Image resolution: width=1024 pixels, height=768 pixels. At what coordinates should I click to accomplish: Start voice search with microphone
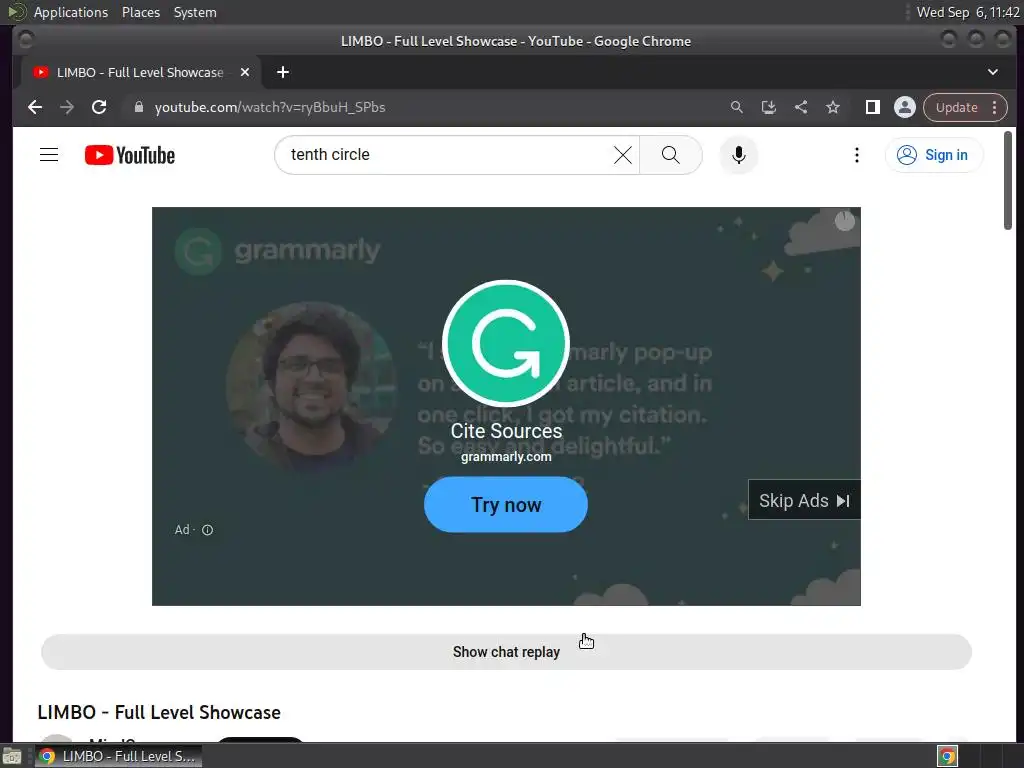coord(739,155)
